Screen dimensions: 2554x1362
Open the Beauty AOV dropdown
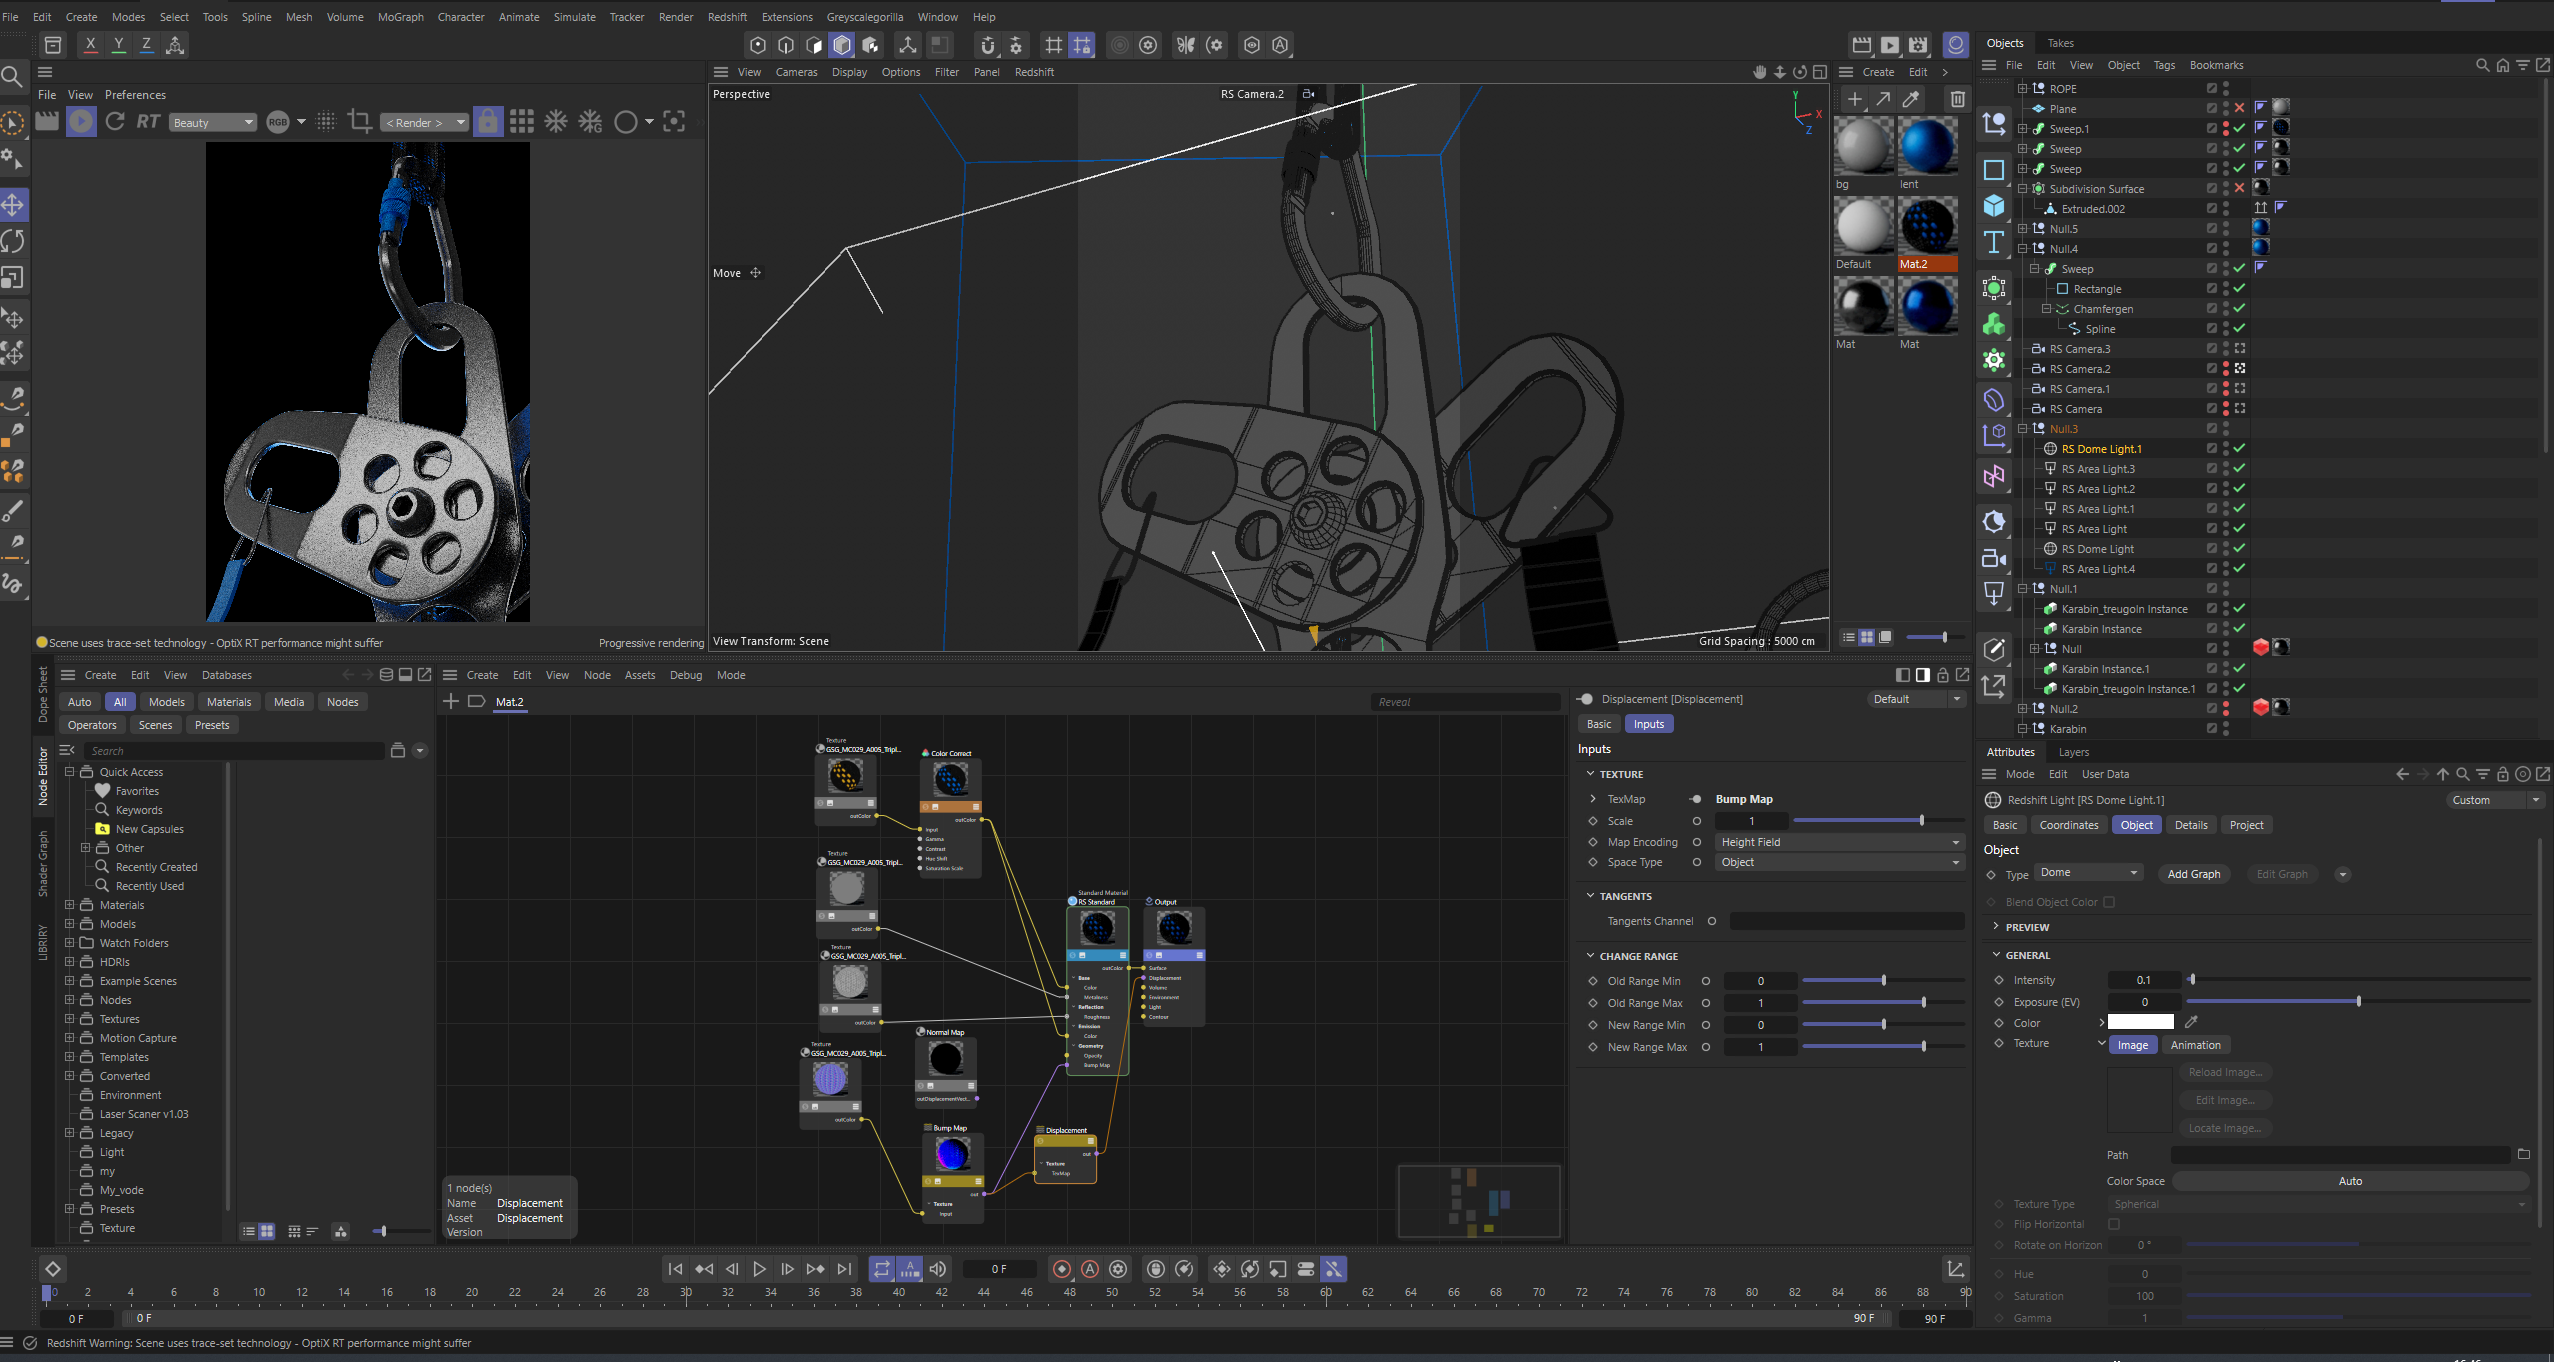coord(213,122)
